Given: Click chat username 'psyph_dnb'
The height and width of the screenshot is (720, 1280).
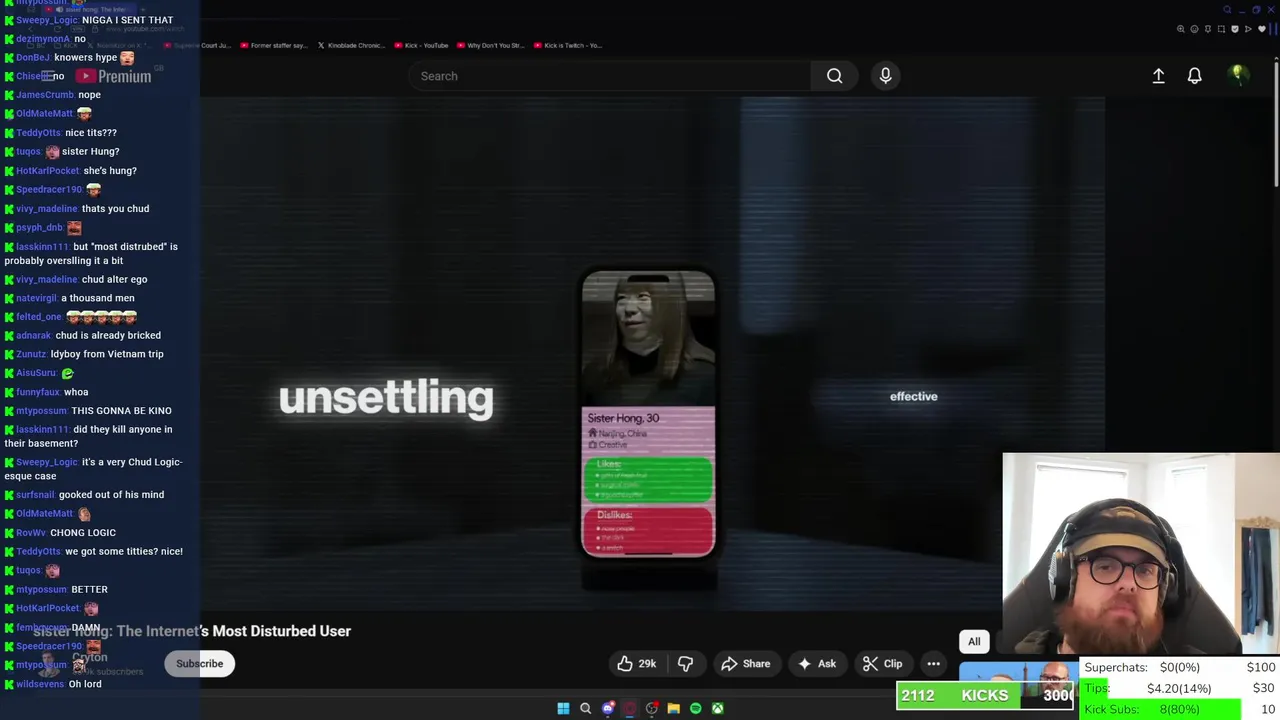Looking at the screenshot, I should 39,227.
